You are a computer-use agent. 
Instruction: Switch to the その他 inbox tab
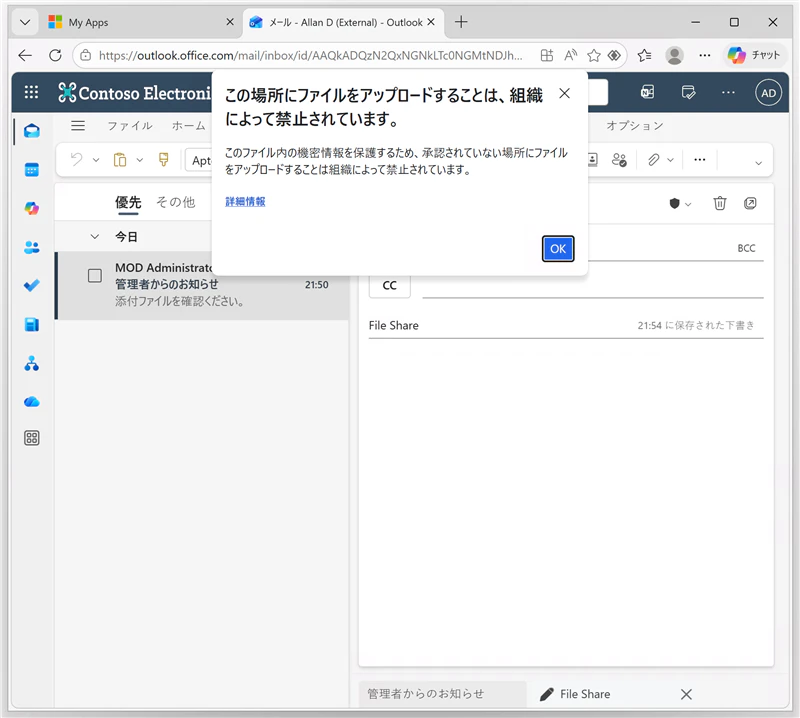point(176,202)
